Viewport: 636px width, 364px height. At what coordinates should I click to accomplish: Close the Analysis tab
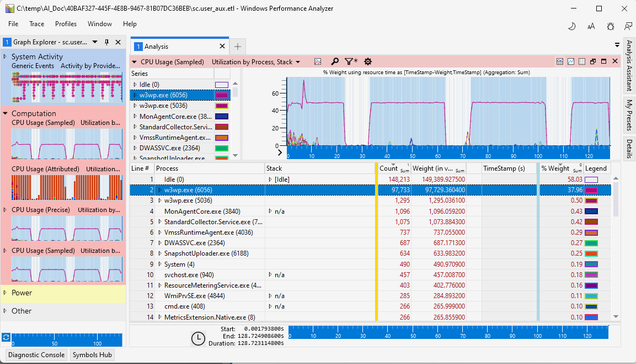[x=222, y=46]
